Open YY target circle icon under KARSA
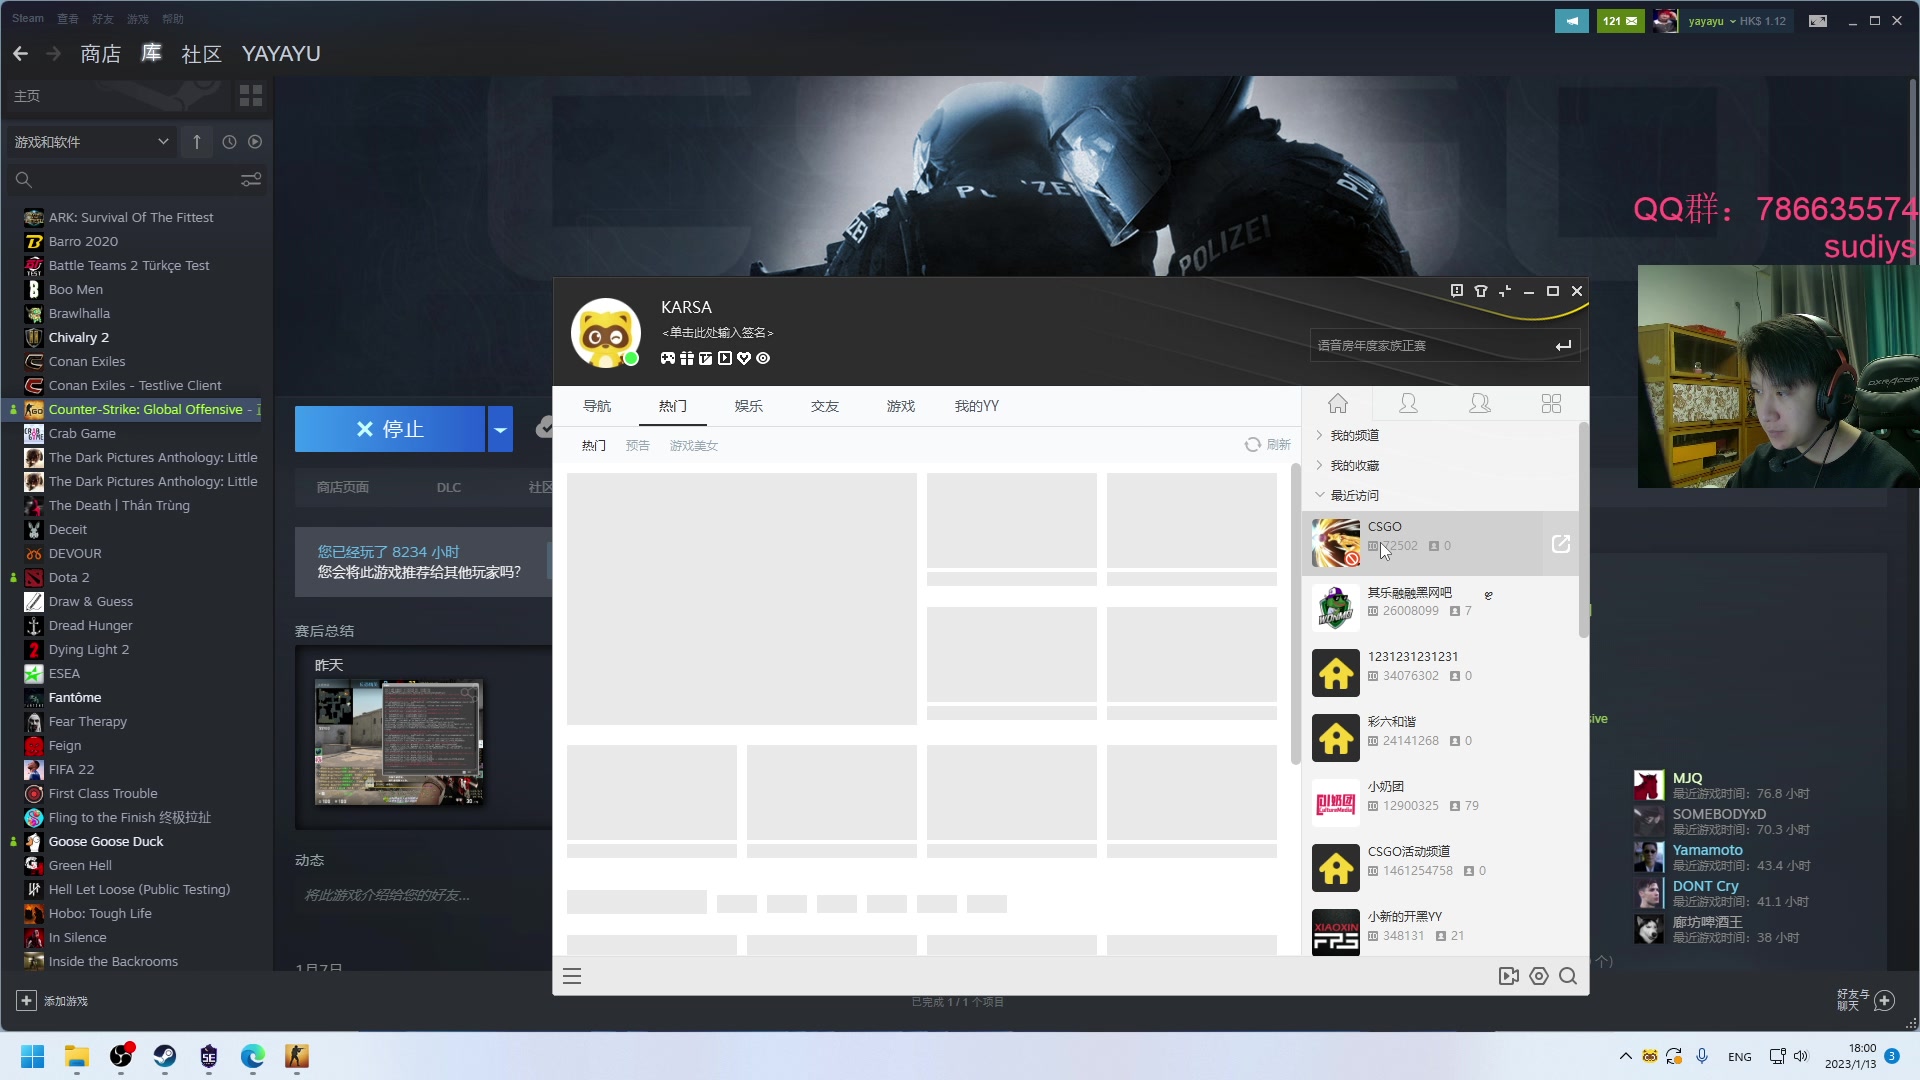 [763, 358]
